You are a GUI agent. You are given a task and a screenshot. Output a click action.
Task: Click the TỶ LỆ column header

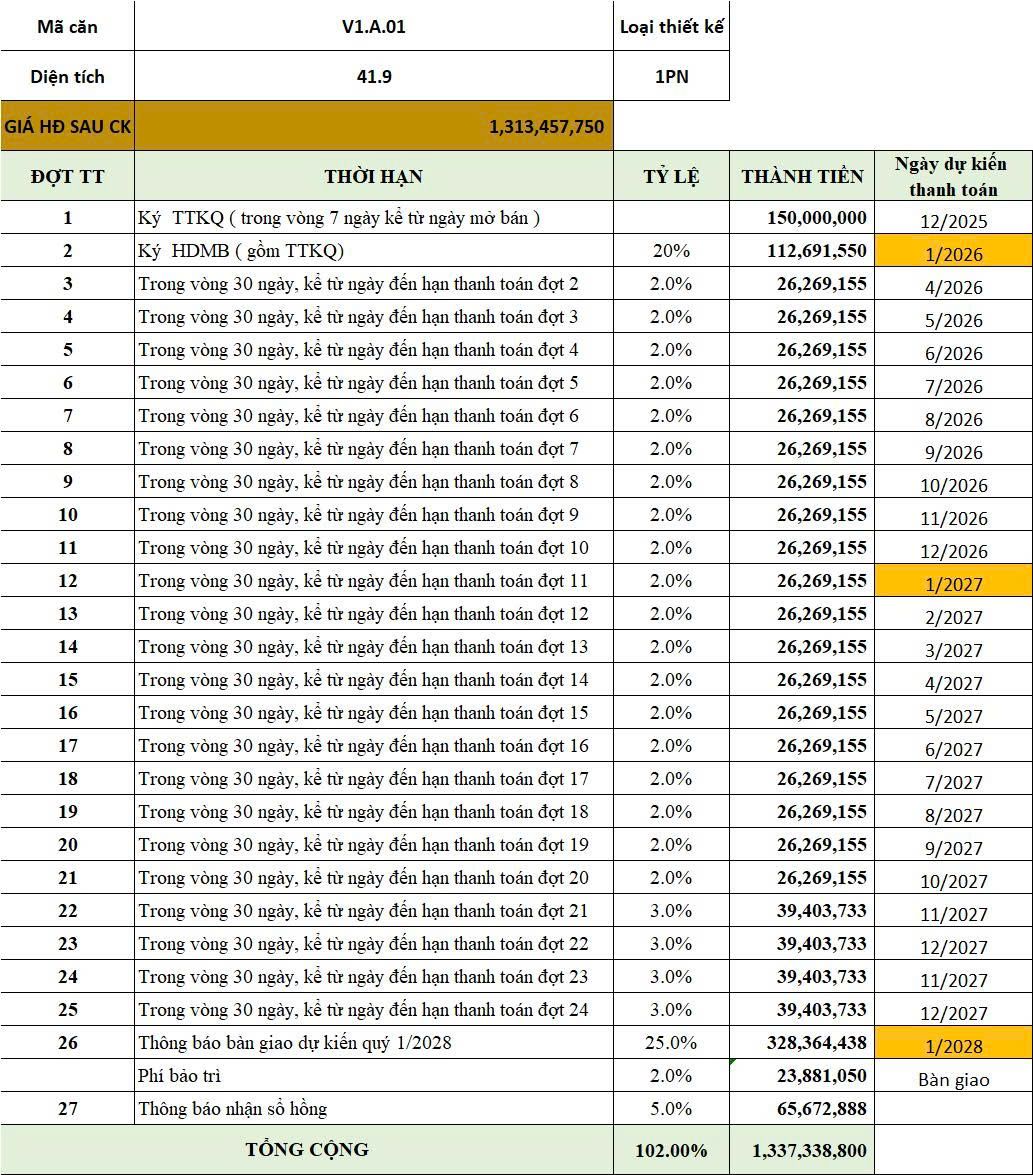coord(671,177)
